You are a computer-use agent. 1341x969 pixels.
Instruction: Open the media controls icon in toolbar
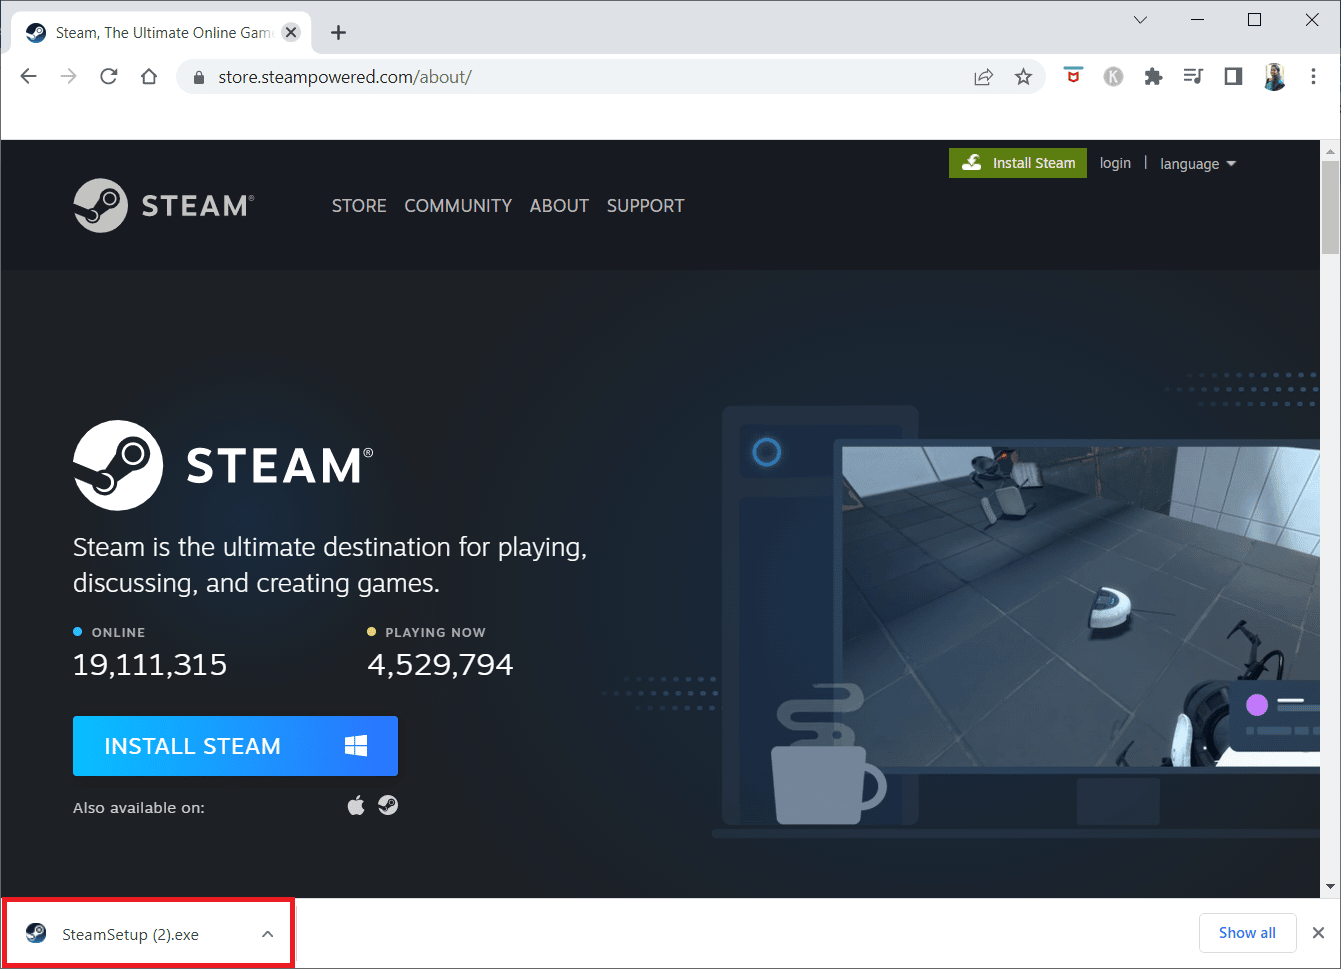click(1193, 76)
